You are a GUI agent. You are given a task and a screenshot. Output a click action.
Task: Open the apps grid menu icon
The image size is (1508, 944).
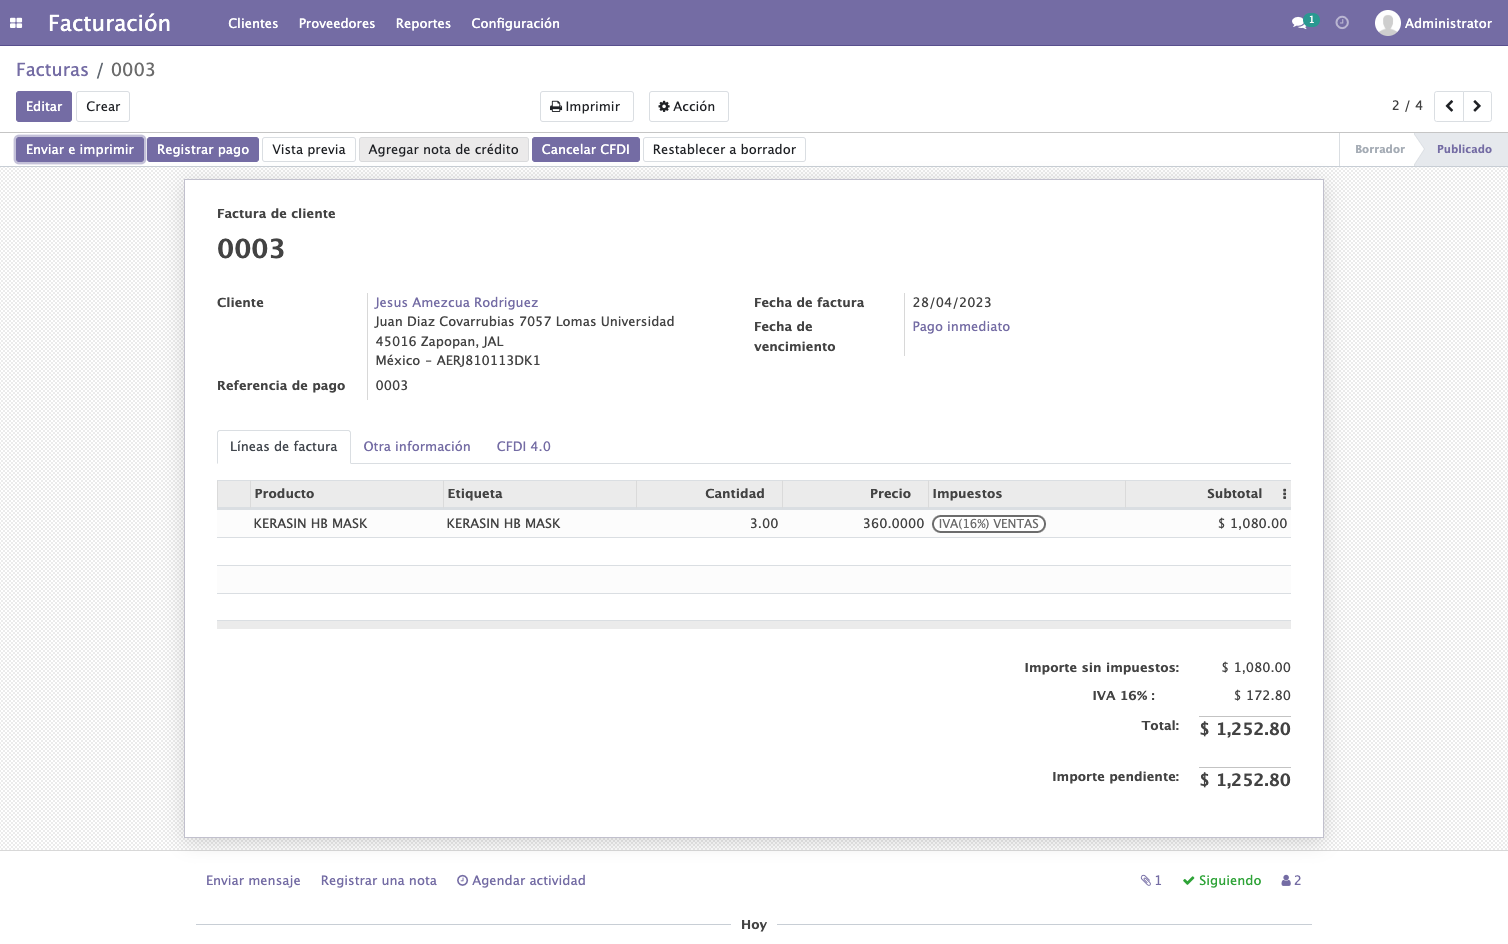point(16,23)
